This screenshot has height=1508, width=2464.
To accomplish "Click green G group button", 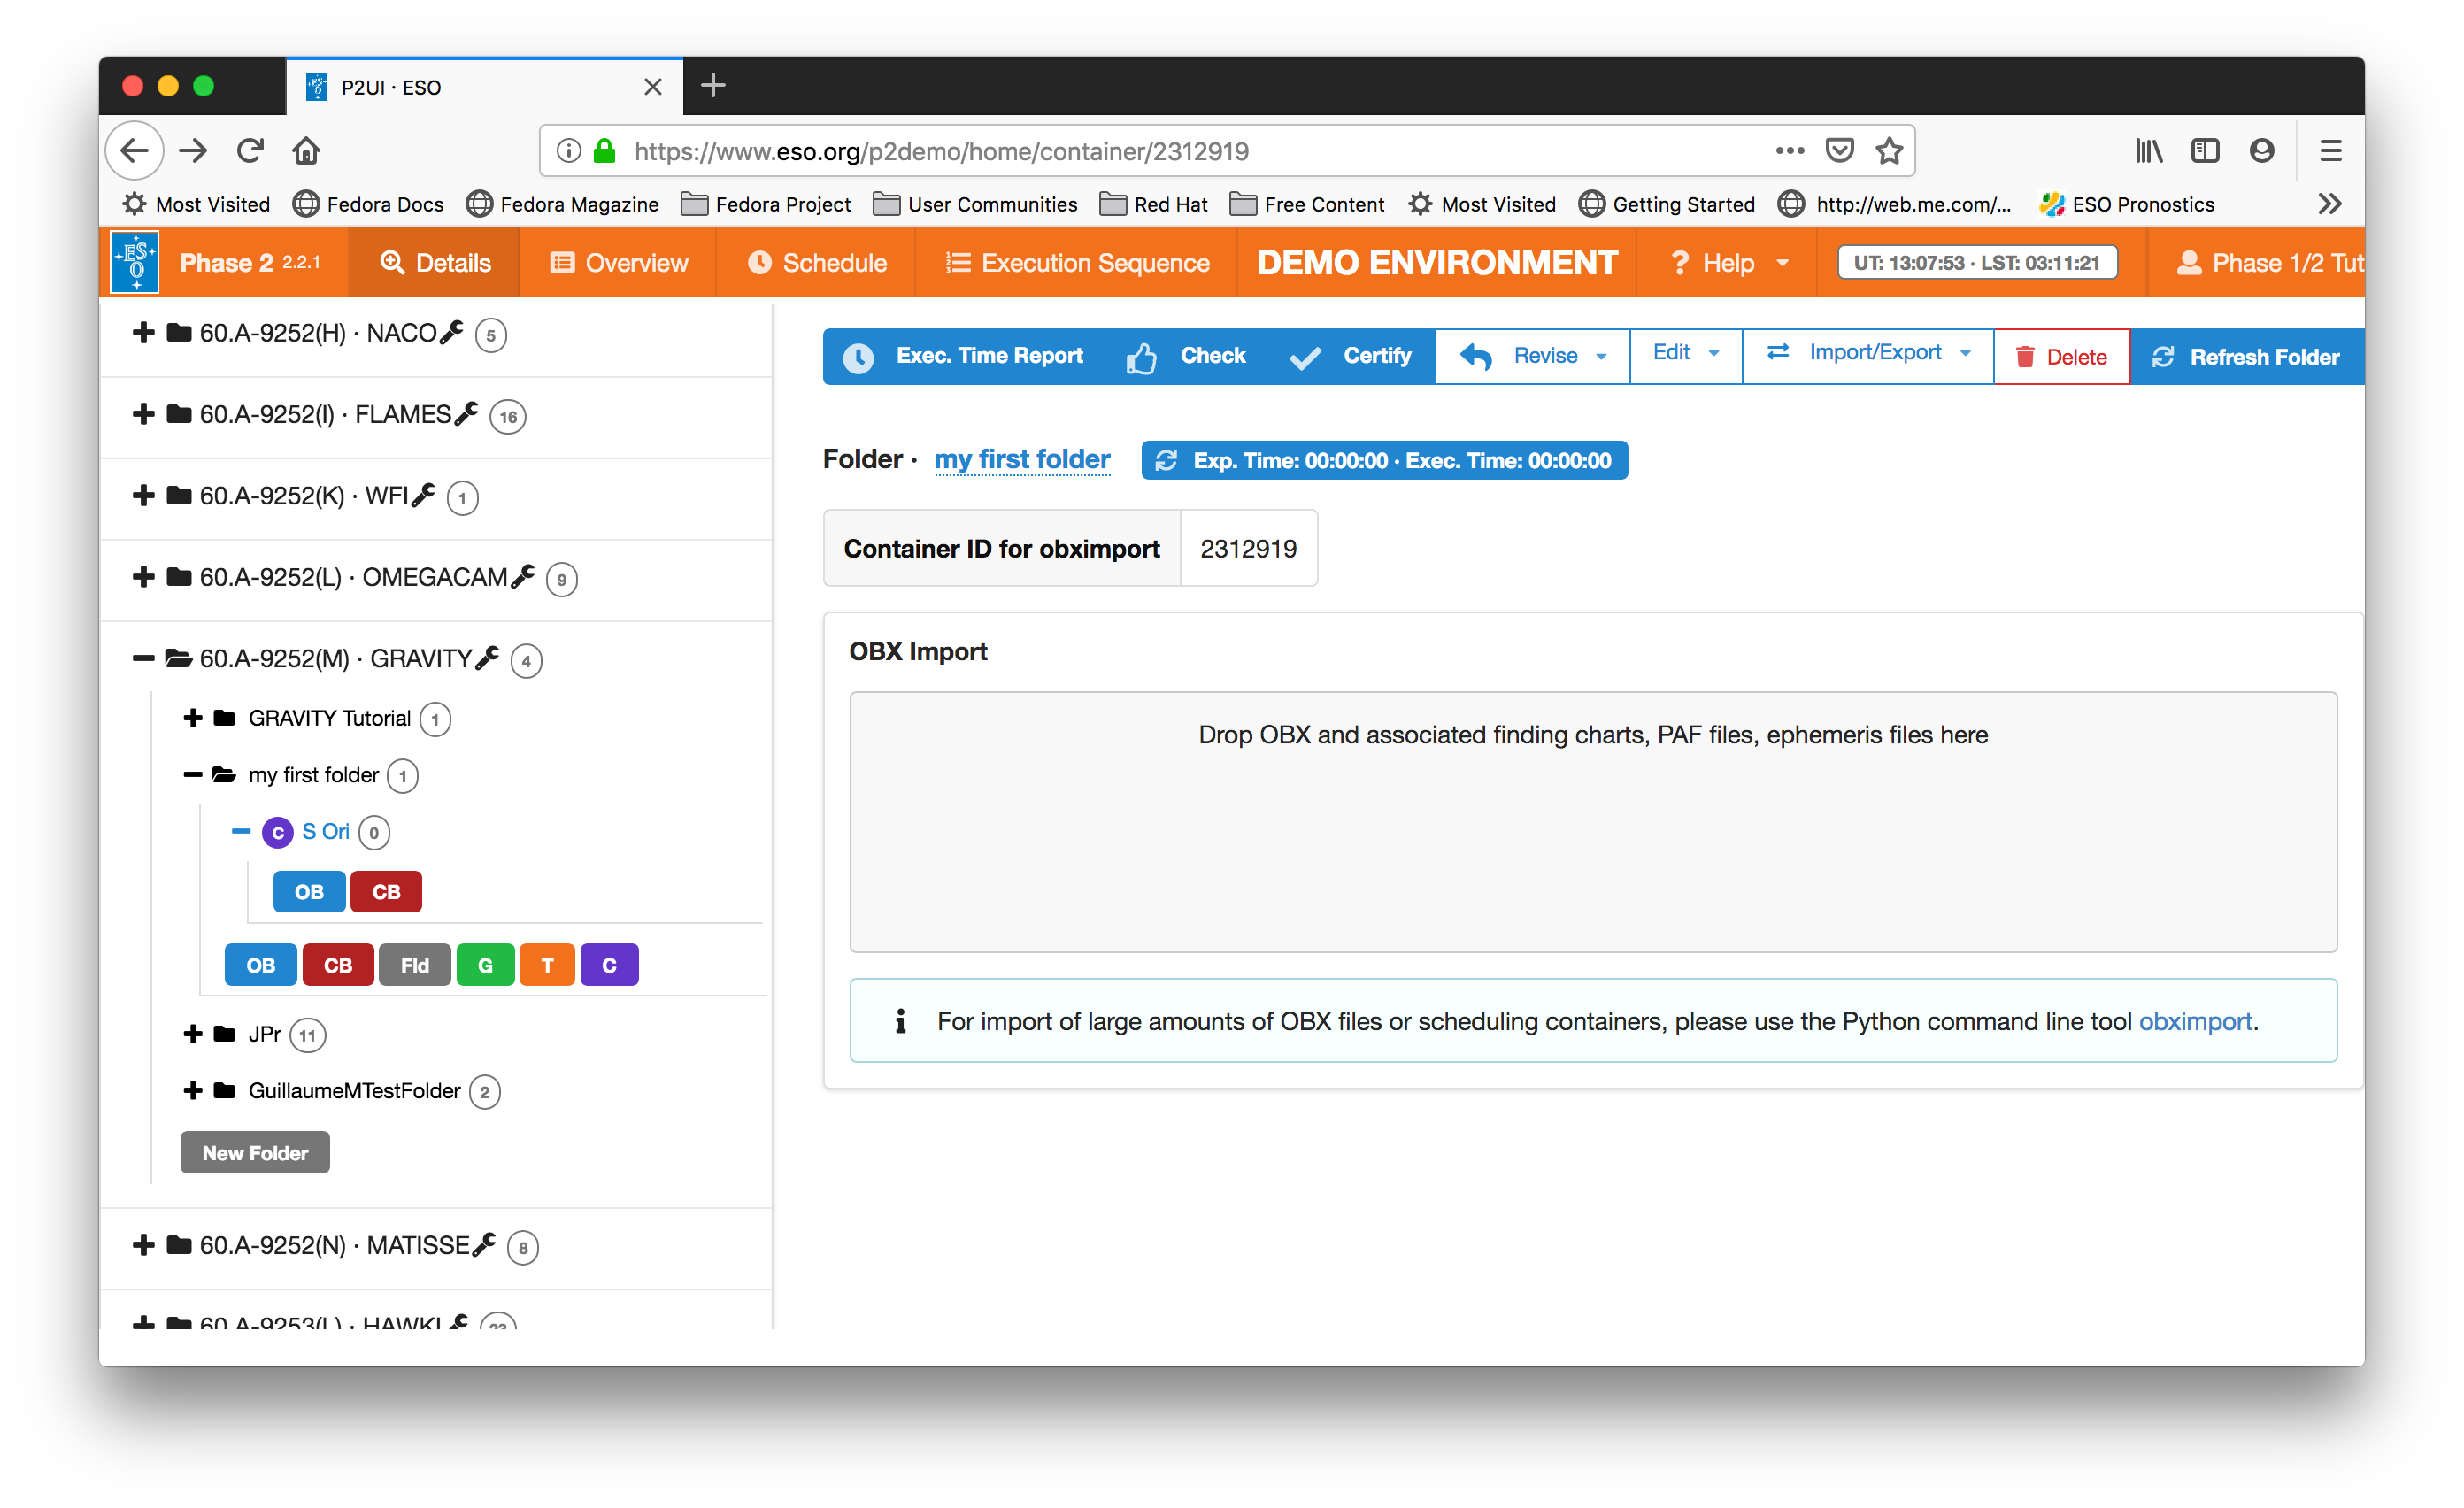I will pos(485,965).
